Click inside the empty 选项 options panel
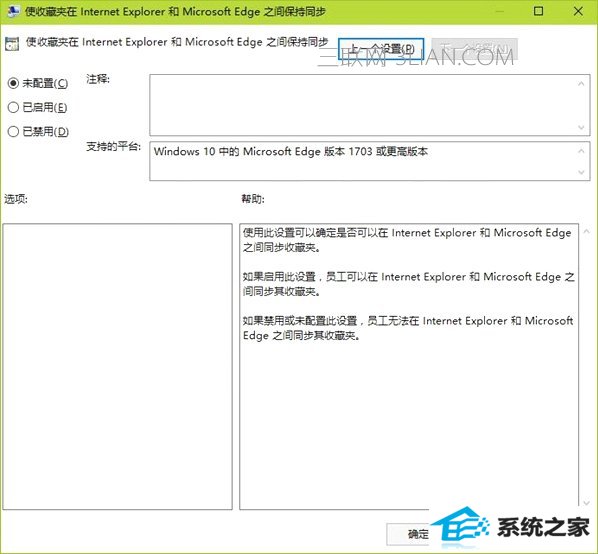 coord(117,366)
